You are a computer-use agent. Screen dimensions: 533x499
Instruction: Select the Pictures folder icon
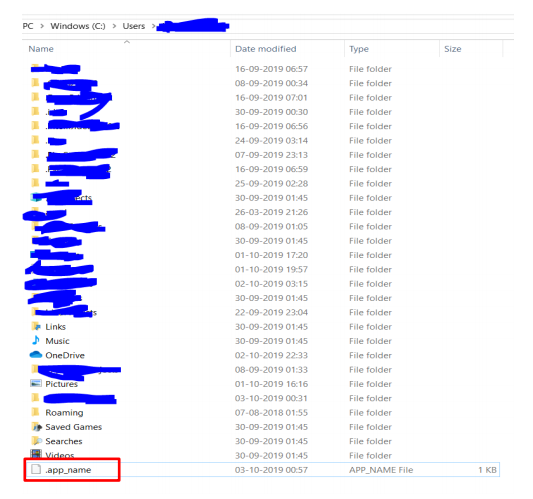[36, 383]
